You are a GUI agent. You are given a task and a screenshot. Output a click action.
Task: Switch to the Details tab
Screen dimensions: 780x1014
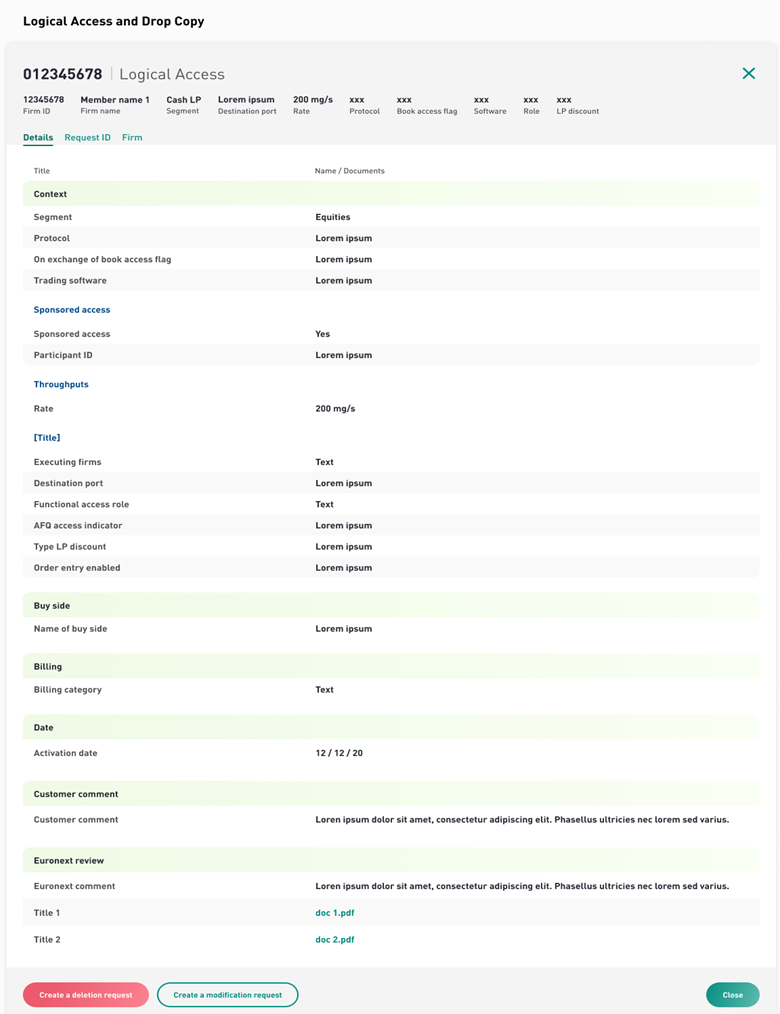[38, 137]
